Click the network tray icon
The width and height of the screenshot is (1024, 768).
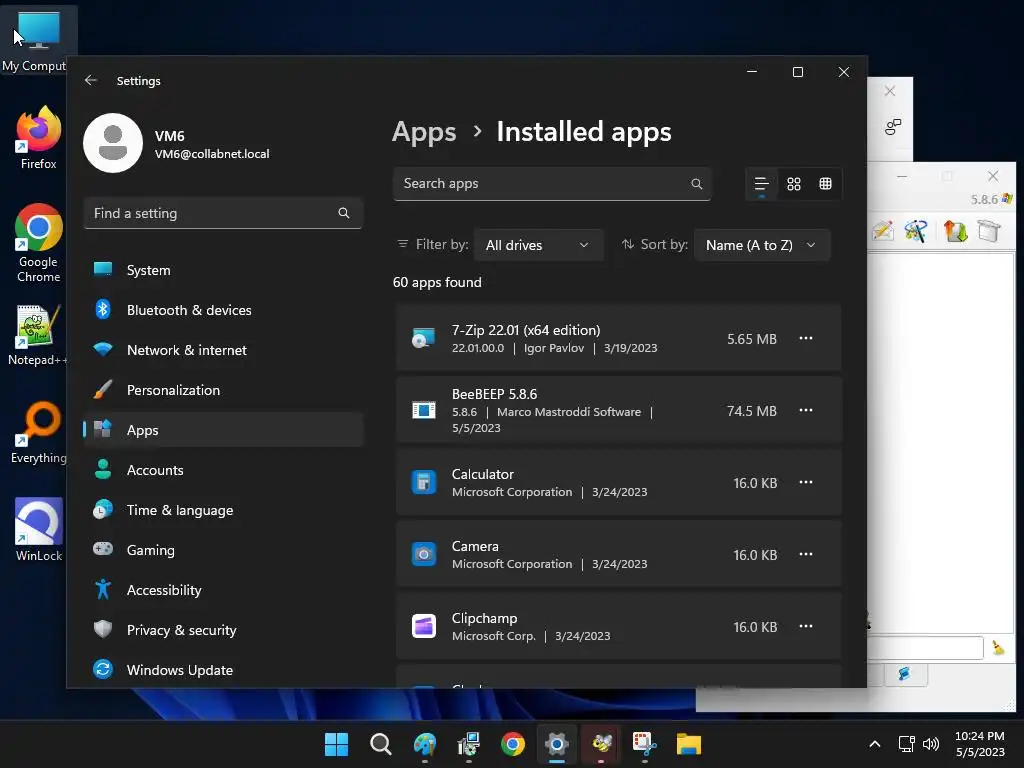[906, 744]
